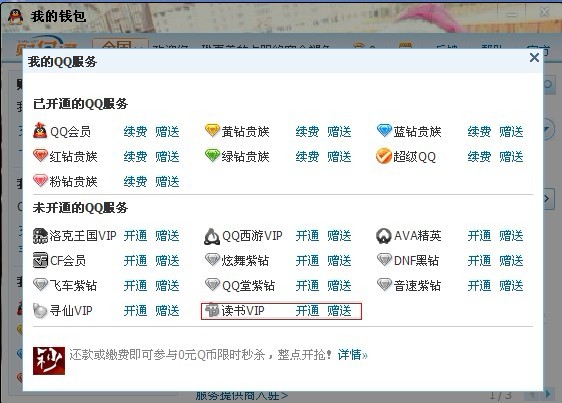Viewport: 562px width, 403px height.
Task: Click the 蓝钻贵族 blue diamond icon
Action: click(x=384, y=131)
